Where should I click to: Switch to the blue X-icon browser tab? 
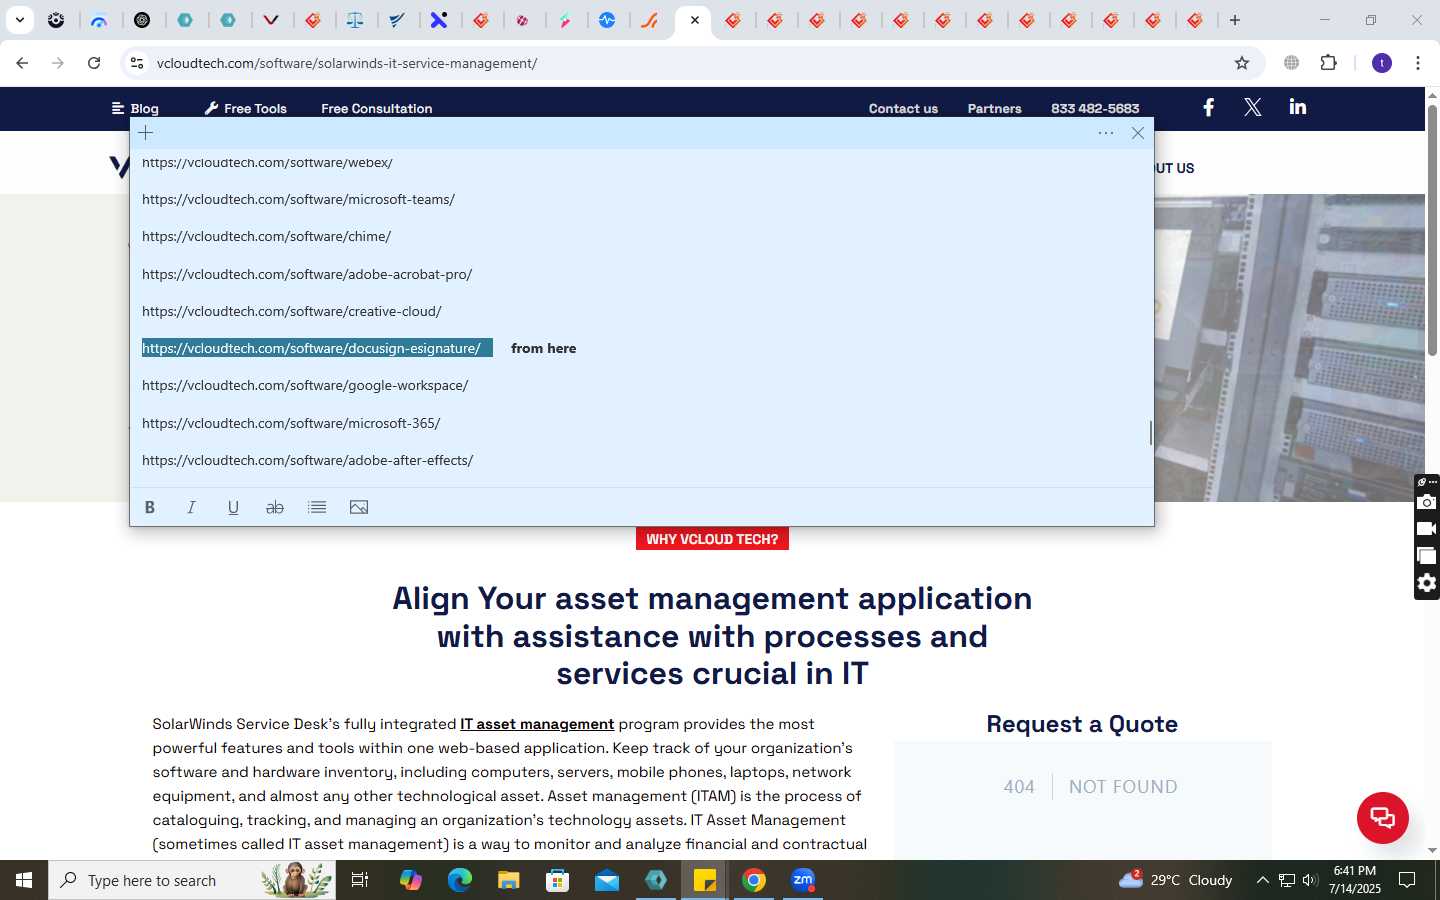(439, 20)
